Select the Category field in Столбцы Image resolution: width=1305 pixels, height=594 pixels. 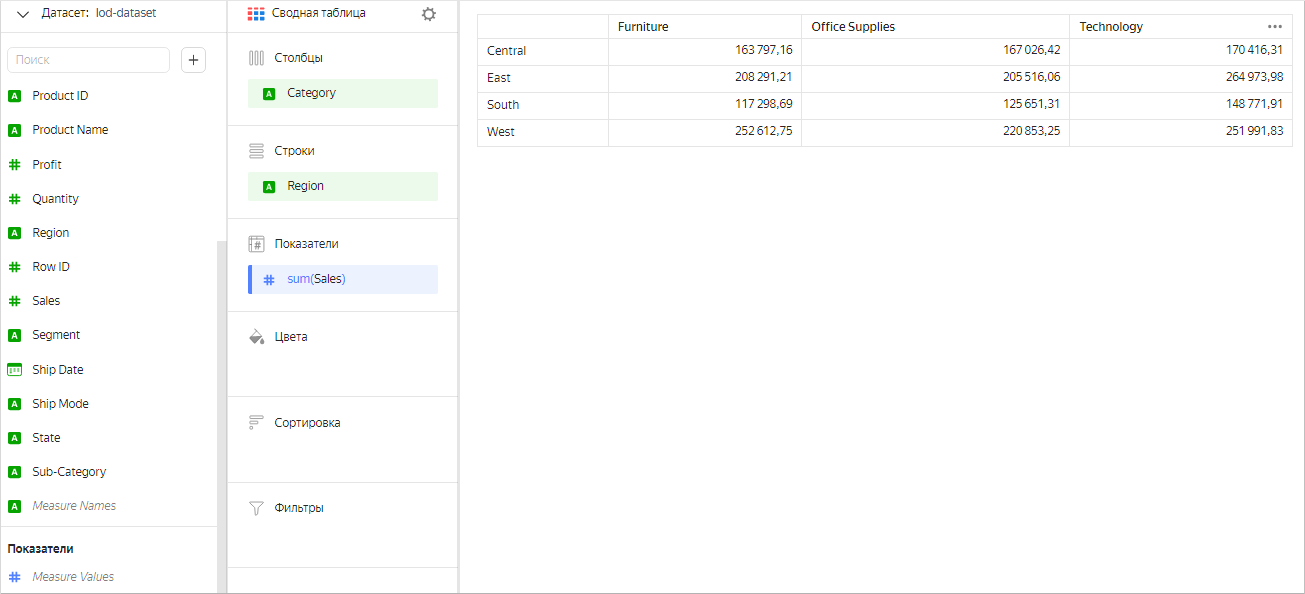[x=342, y=93]
